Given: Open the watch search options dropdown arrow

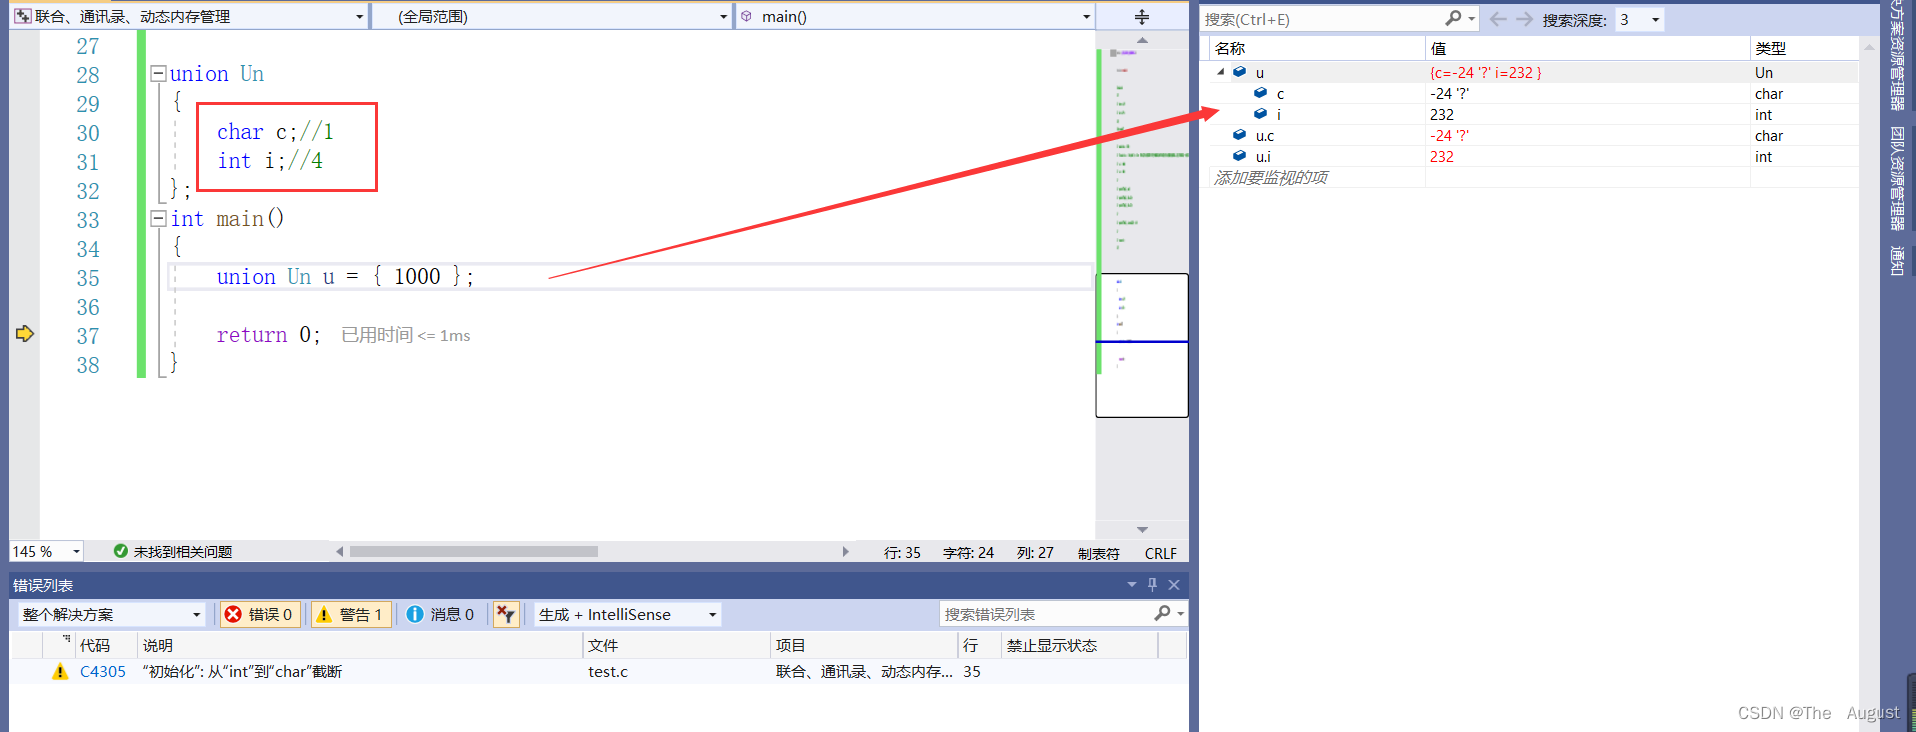Looking at the screenshot, I should click(x=1471, y=18).
